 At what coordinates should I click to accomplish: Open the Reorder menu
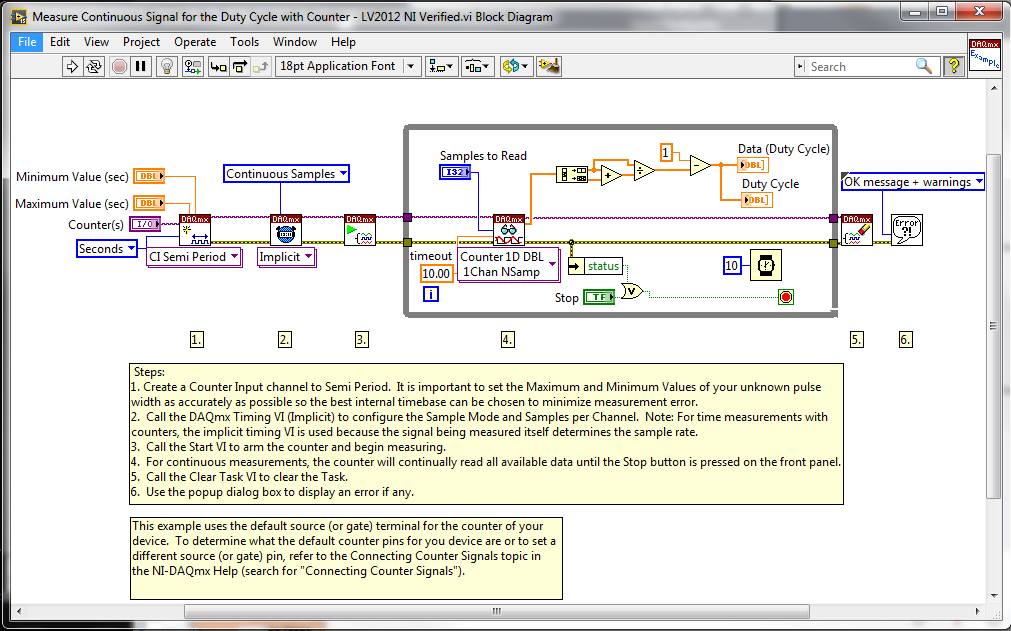click(x=515, y=66)
